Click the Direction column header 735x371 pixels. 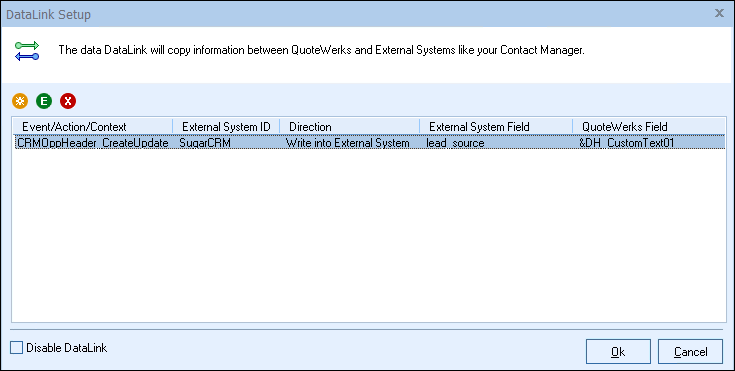[349, 127]
